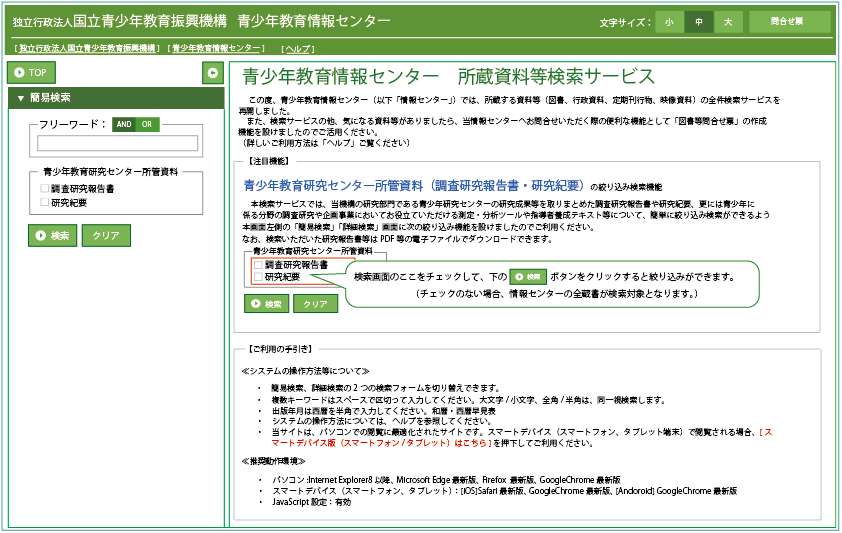
Task: Collapse the sidebar with the arrow icon
Action: coord(213,73)
